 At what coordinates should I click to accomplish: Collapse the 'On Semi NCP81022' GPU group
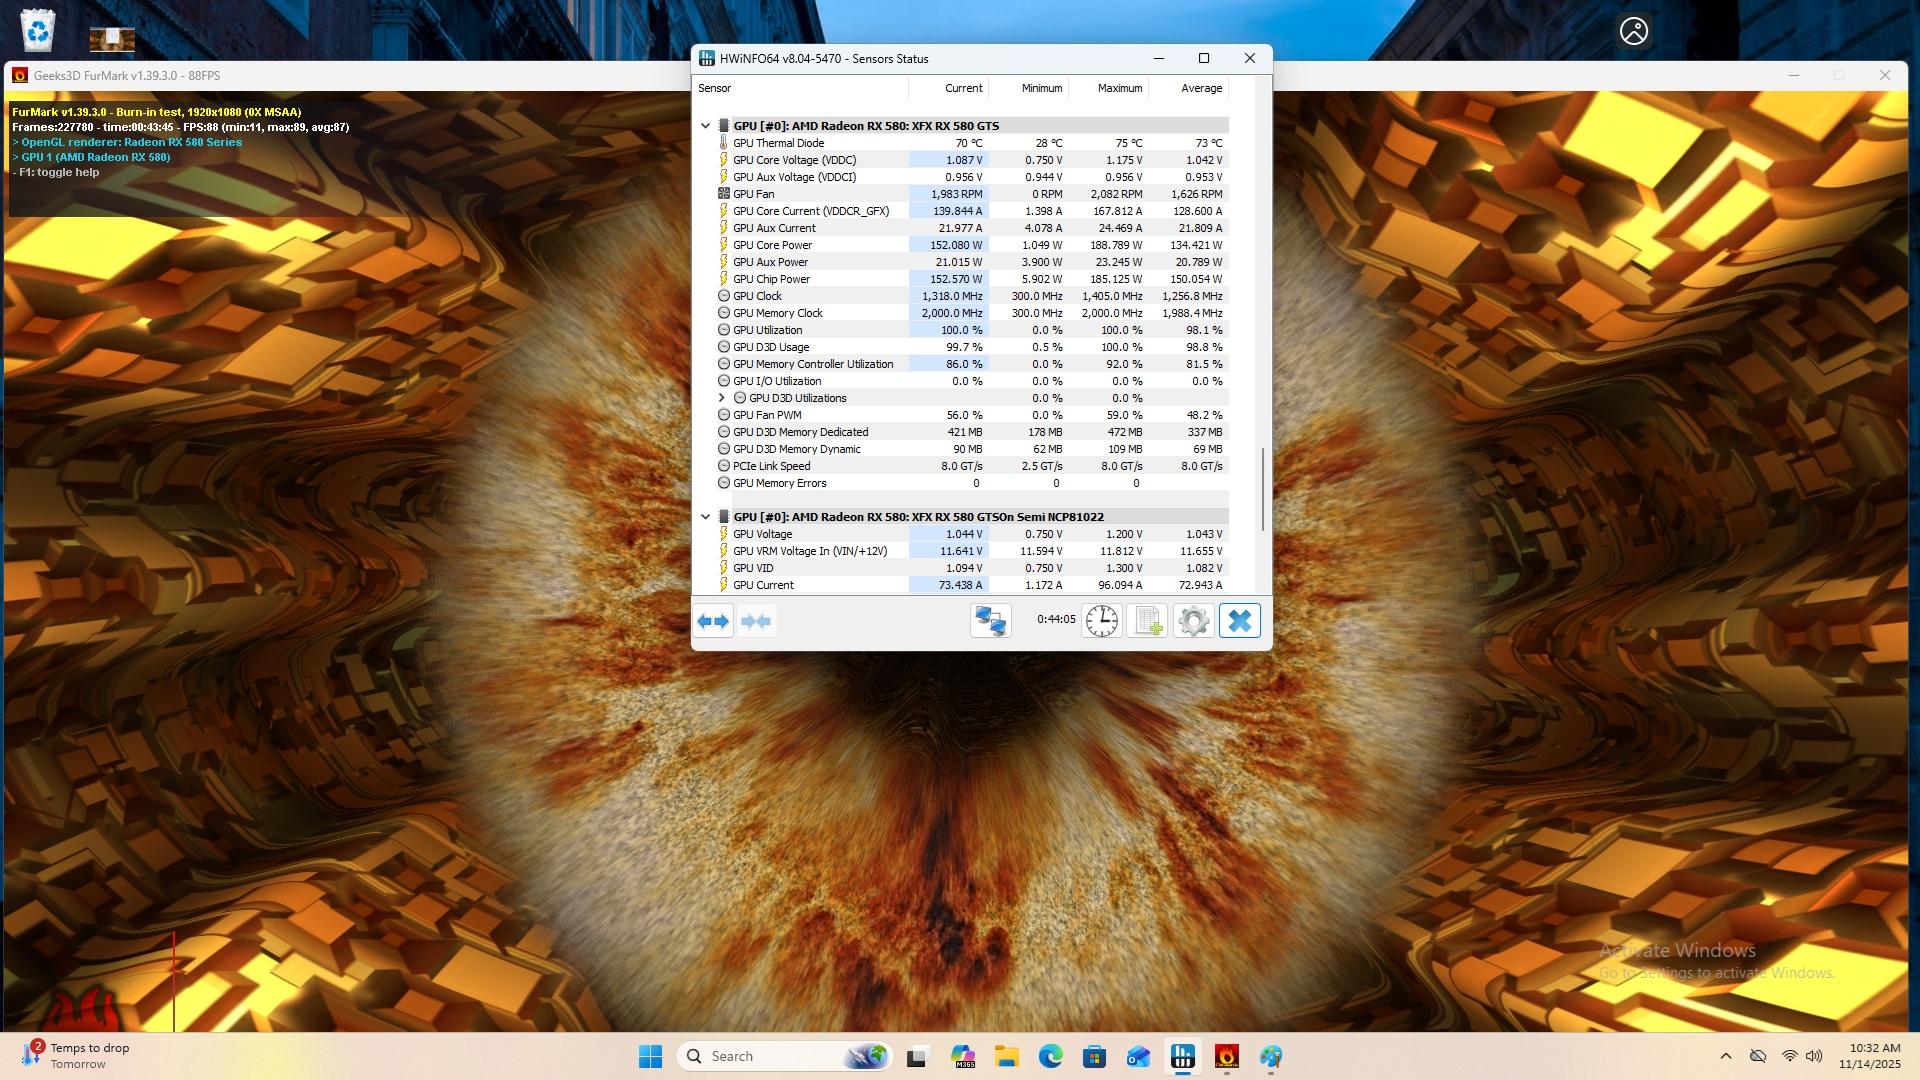pos(706,517)
